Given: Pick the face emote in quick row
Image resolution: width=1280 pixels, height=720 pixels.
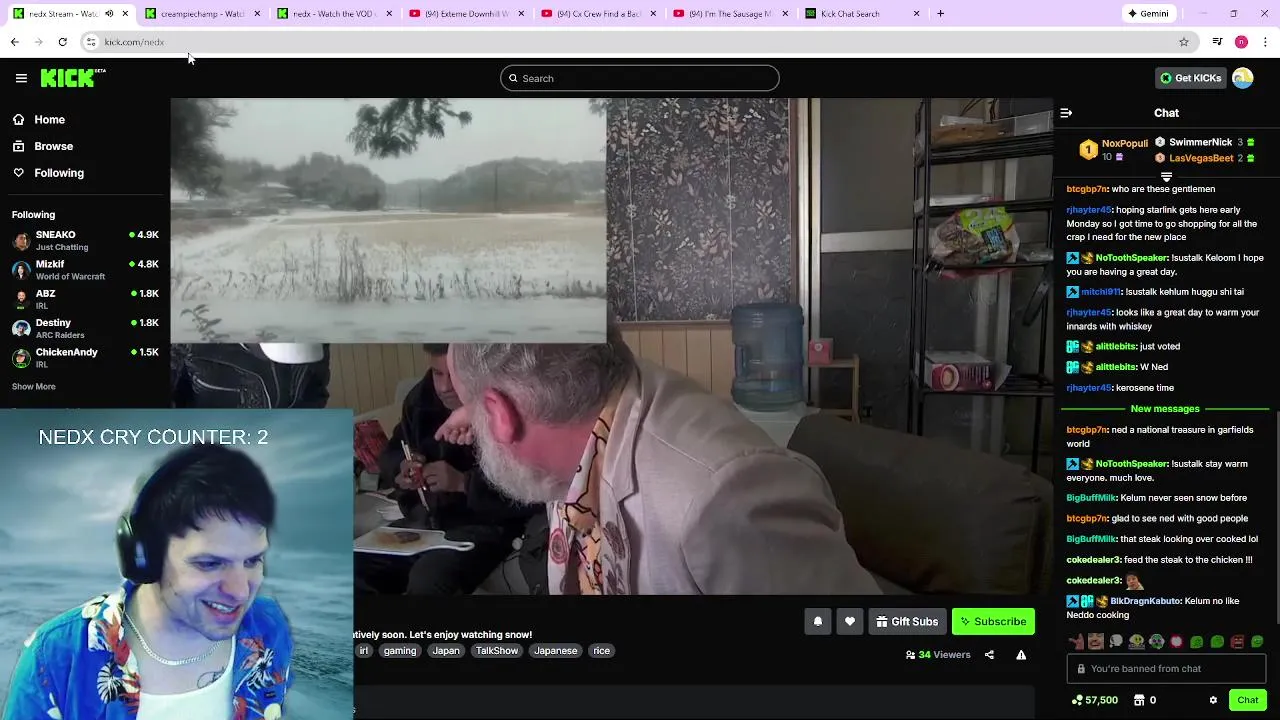Looking at the screenshot, I should (x=1096, y=642).
